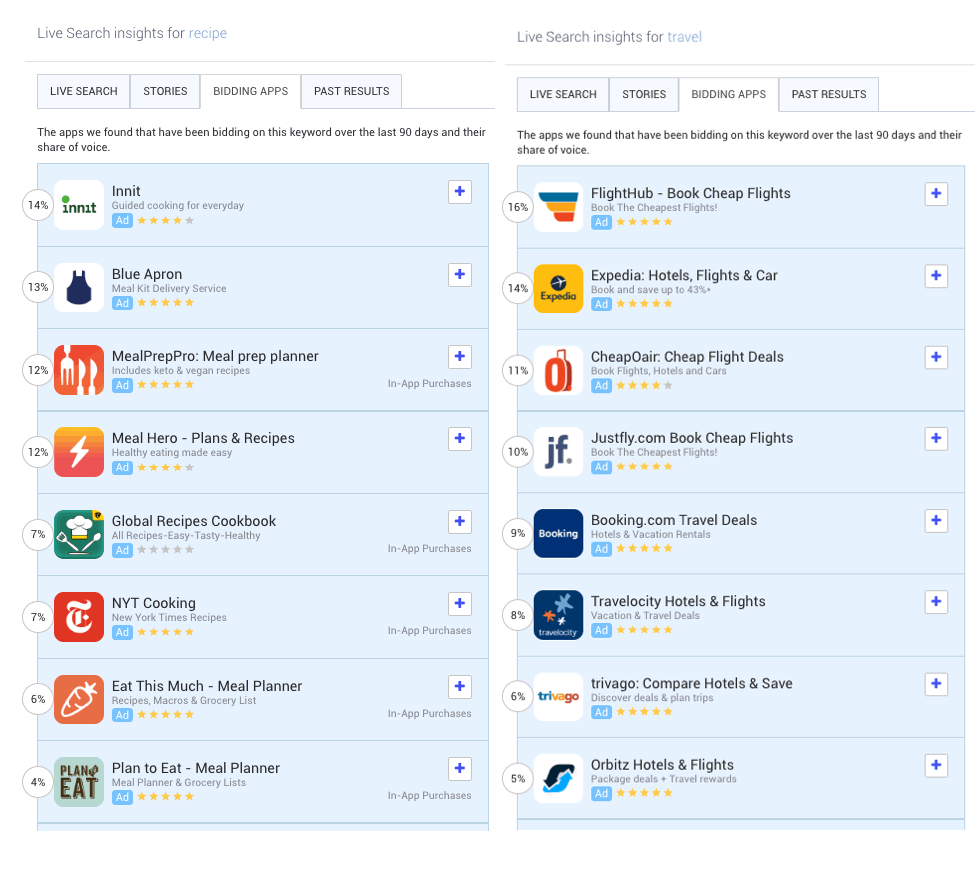
Task: Click the Innit app icon
Action: pos(79,205)
